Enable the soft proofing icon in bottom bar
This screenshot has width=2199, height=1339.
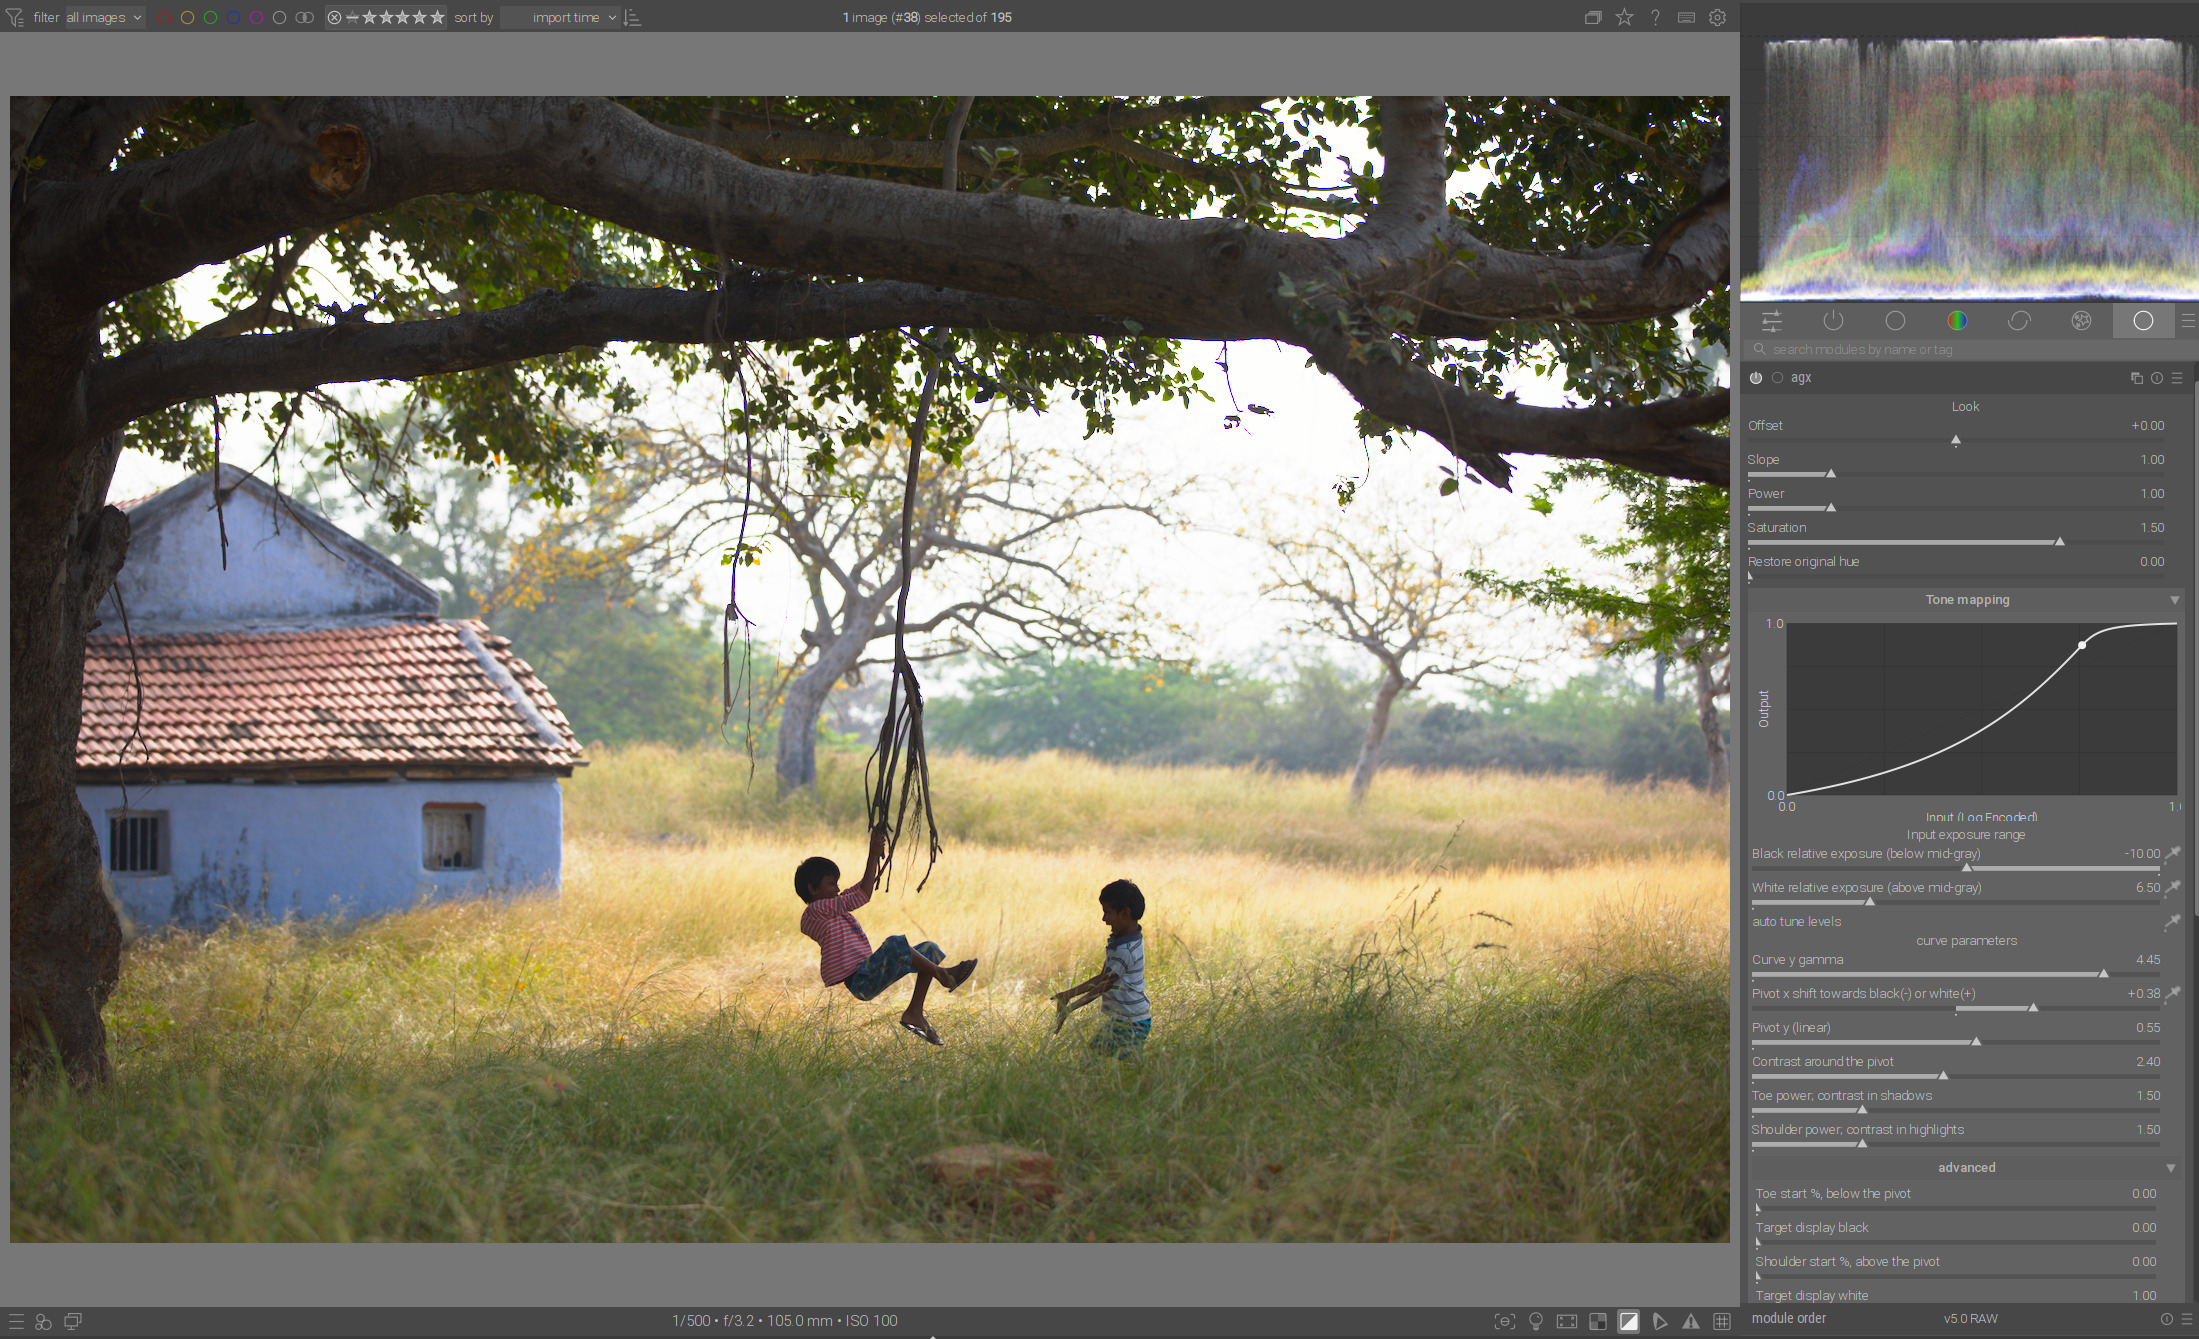tap(1660, 1321)
